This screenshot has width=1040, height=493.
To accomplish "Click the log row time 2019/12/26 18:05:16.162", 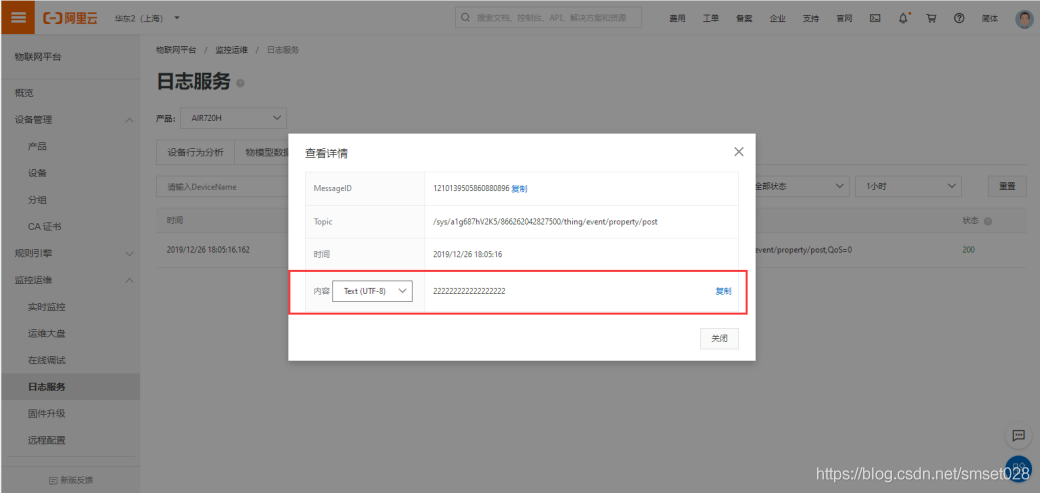I will 208,250.
